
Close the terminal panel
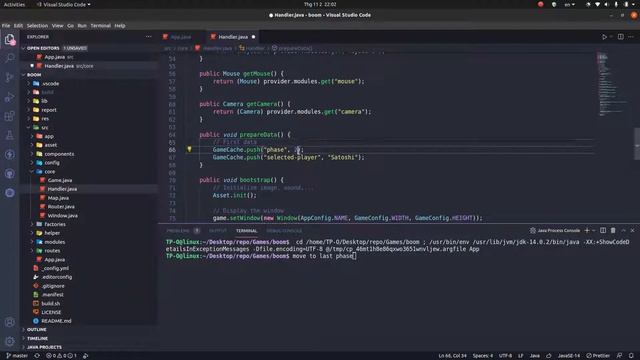coord(632,231)
